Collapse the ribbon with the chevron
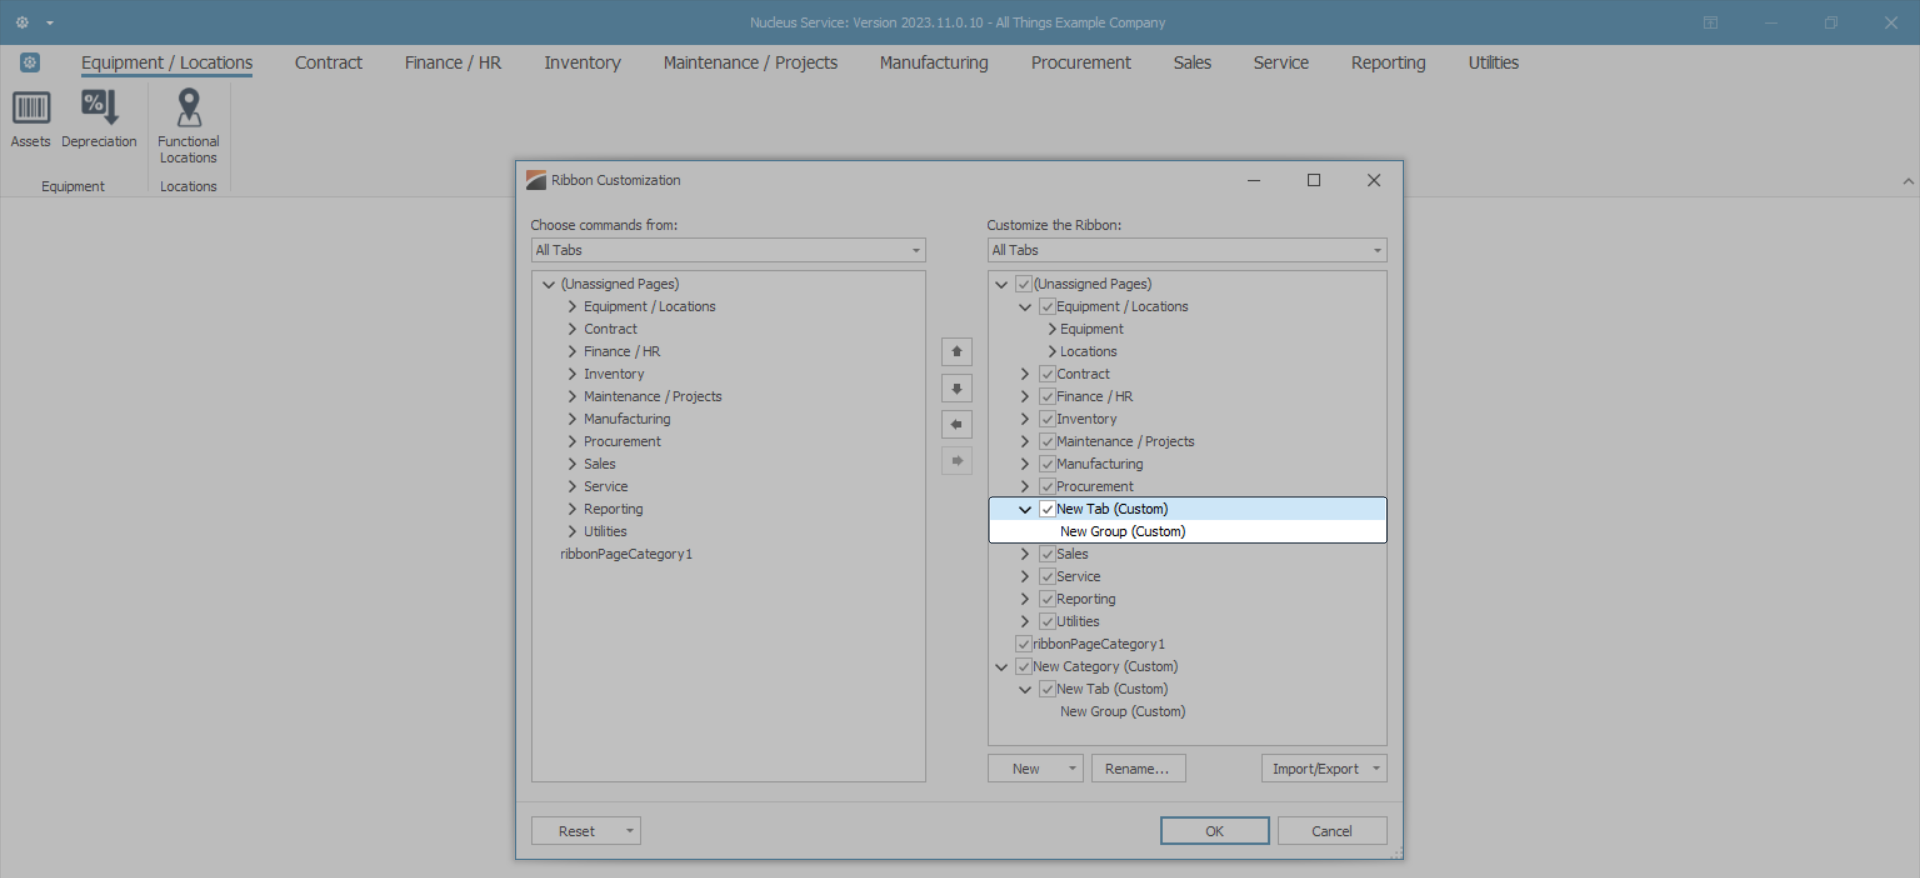 [x=1908, y=182]
